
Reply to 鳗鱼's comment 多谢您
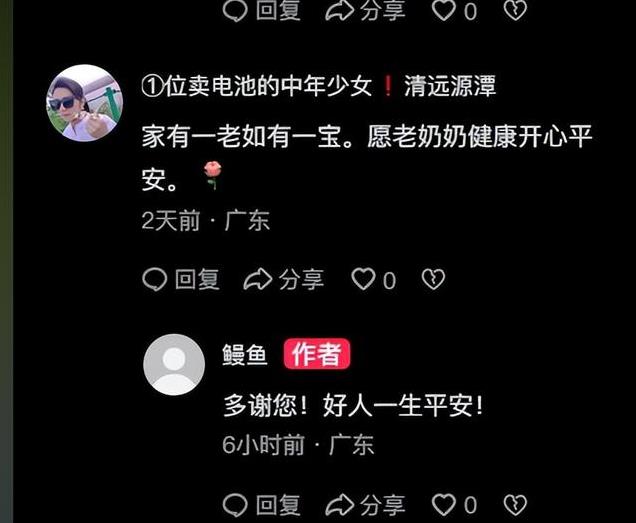262,505
